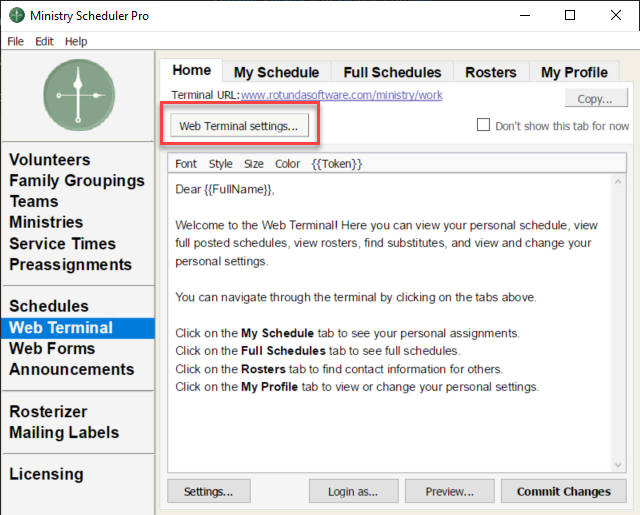Switch to the Rosters tab

[491, 73]
